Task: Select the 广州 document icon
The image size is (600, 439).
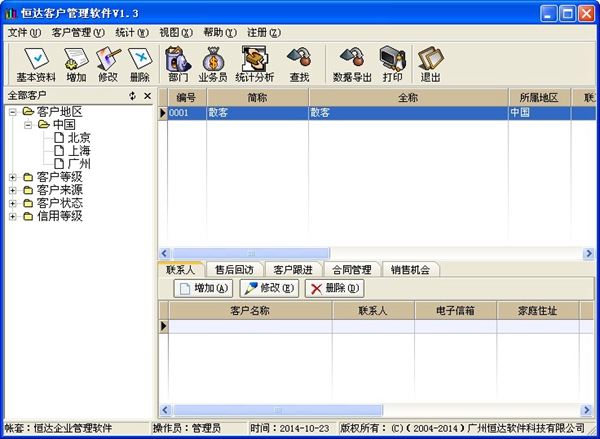Action: [x=59, y=163]
